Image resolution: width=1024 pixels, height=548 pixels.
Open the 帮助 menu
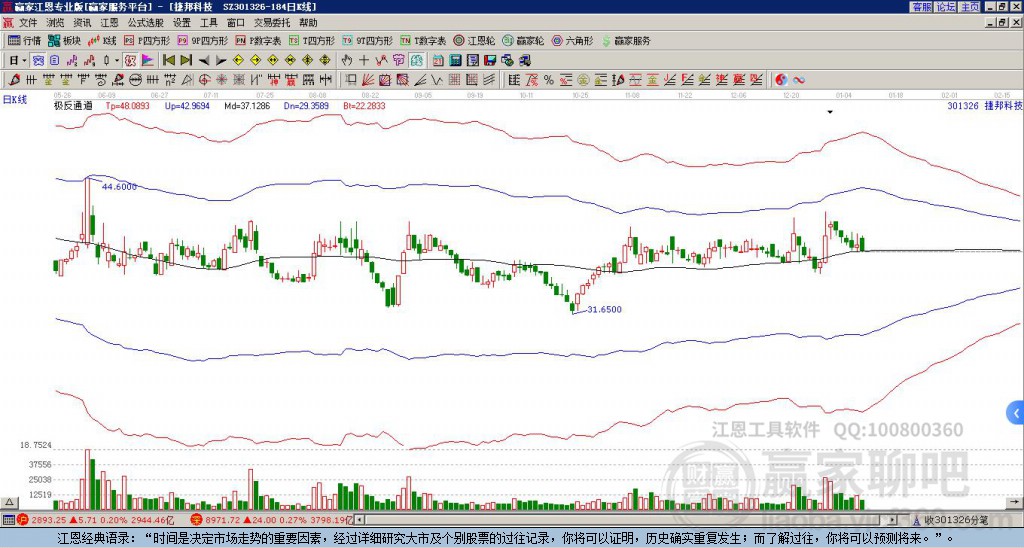tap(308, 23)
